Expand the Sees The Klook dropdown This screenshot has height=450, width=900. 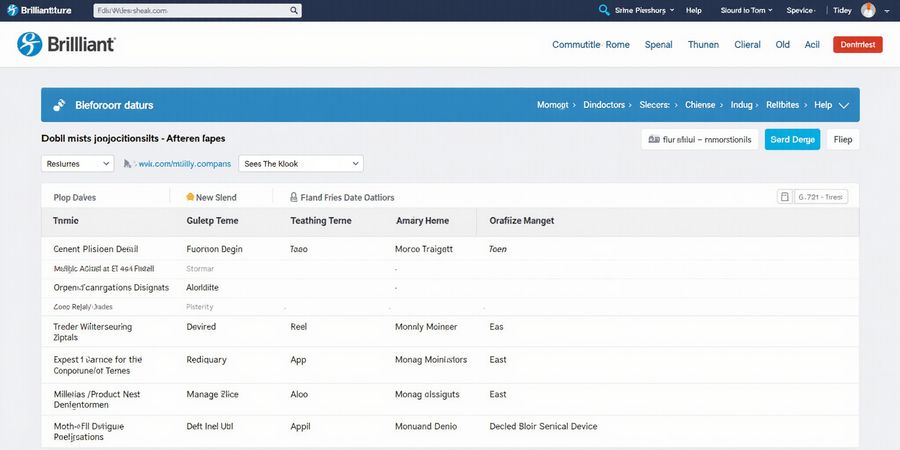[301, 164]
